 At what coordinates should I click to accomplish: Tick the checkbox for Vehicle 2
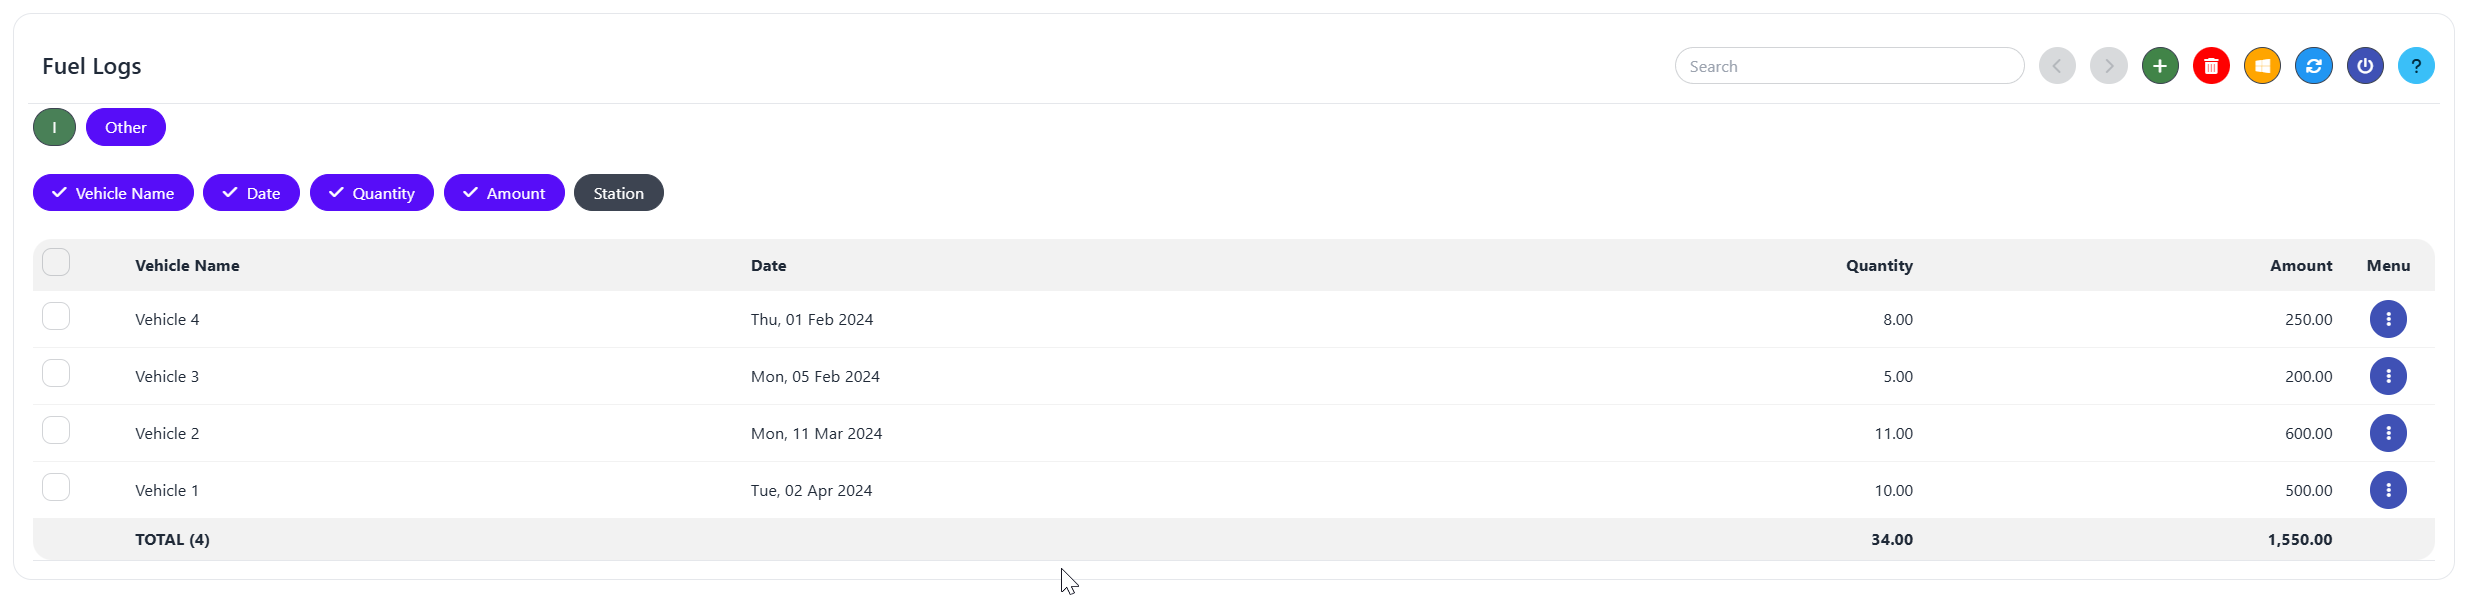point(56,431)
